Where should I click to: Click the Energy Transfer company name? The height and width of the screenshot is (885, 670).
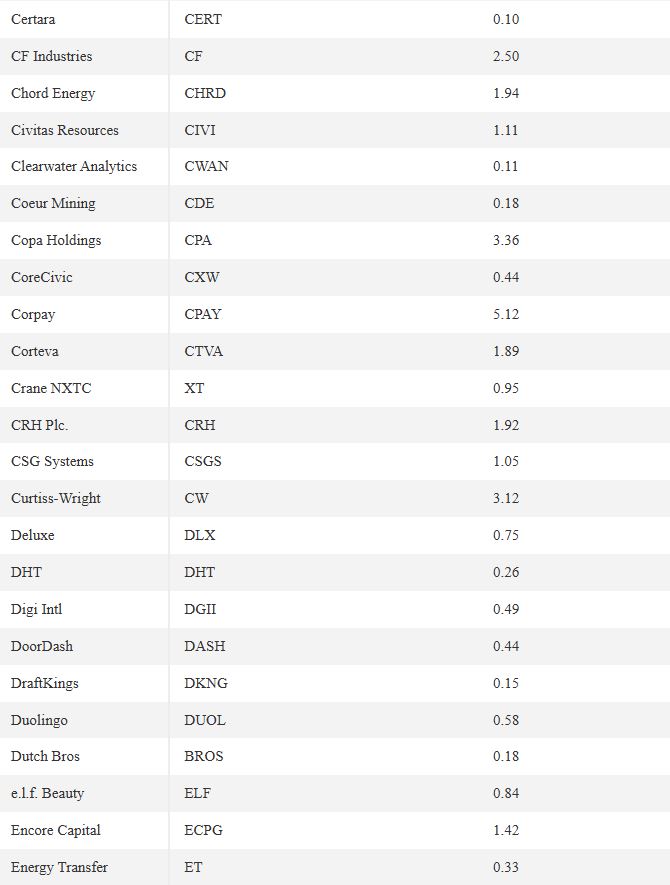tap(59, 868)
